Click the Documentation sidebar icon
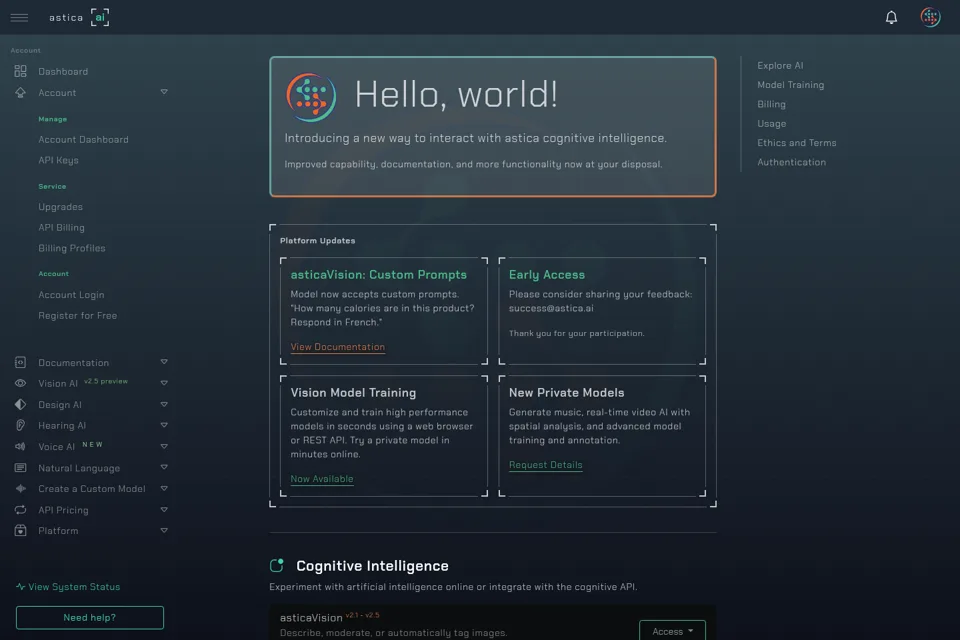The height and width of the screenshot is (640, 960). coord(20,363)
